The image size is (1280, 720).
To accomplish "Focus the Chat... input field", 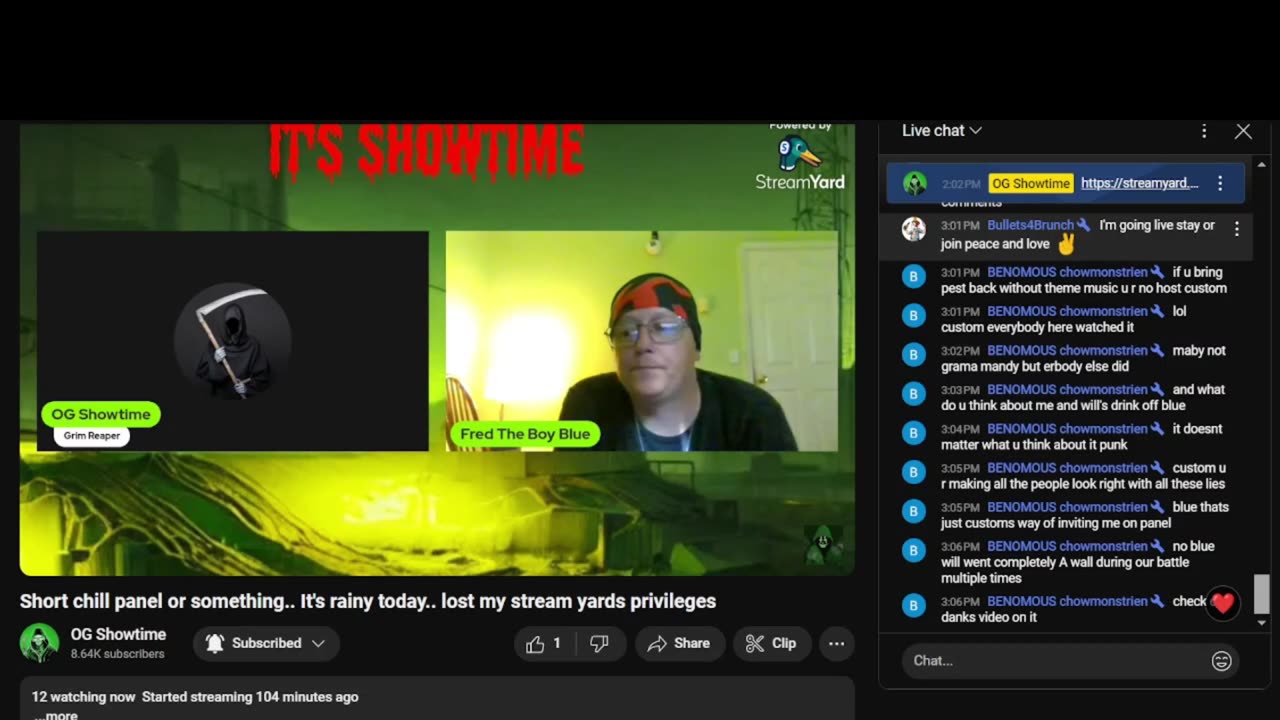I will pyautogui.click(x=1056, y=661).
